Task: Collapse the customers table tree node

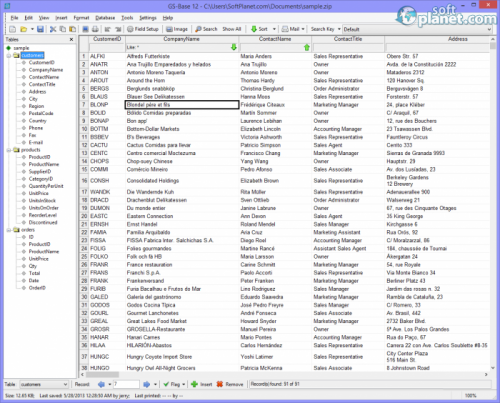Action: point(9,55)
